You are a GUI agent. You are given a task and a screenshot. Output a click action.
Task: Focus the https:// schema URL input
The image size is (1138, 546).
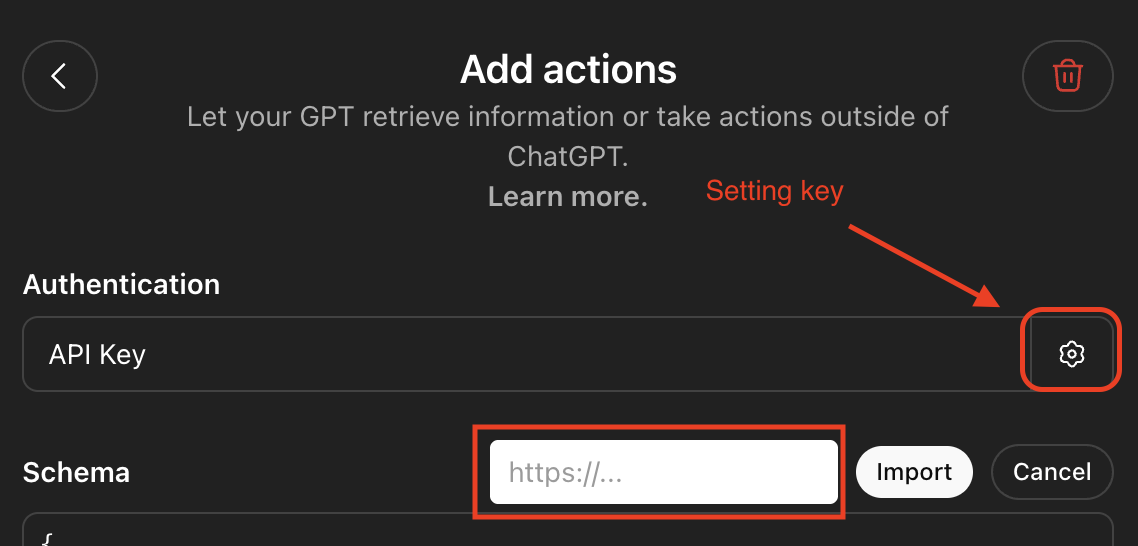click(x=663, y=472)
